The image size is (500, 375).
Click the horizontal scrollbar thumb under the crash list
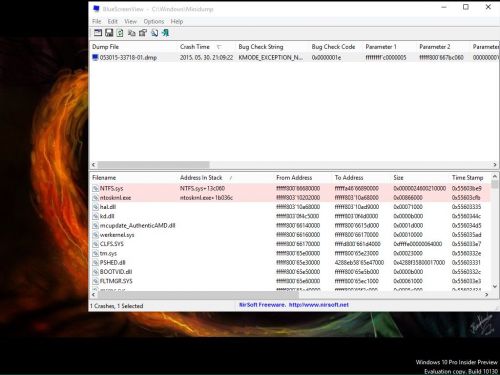153,165
